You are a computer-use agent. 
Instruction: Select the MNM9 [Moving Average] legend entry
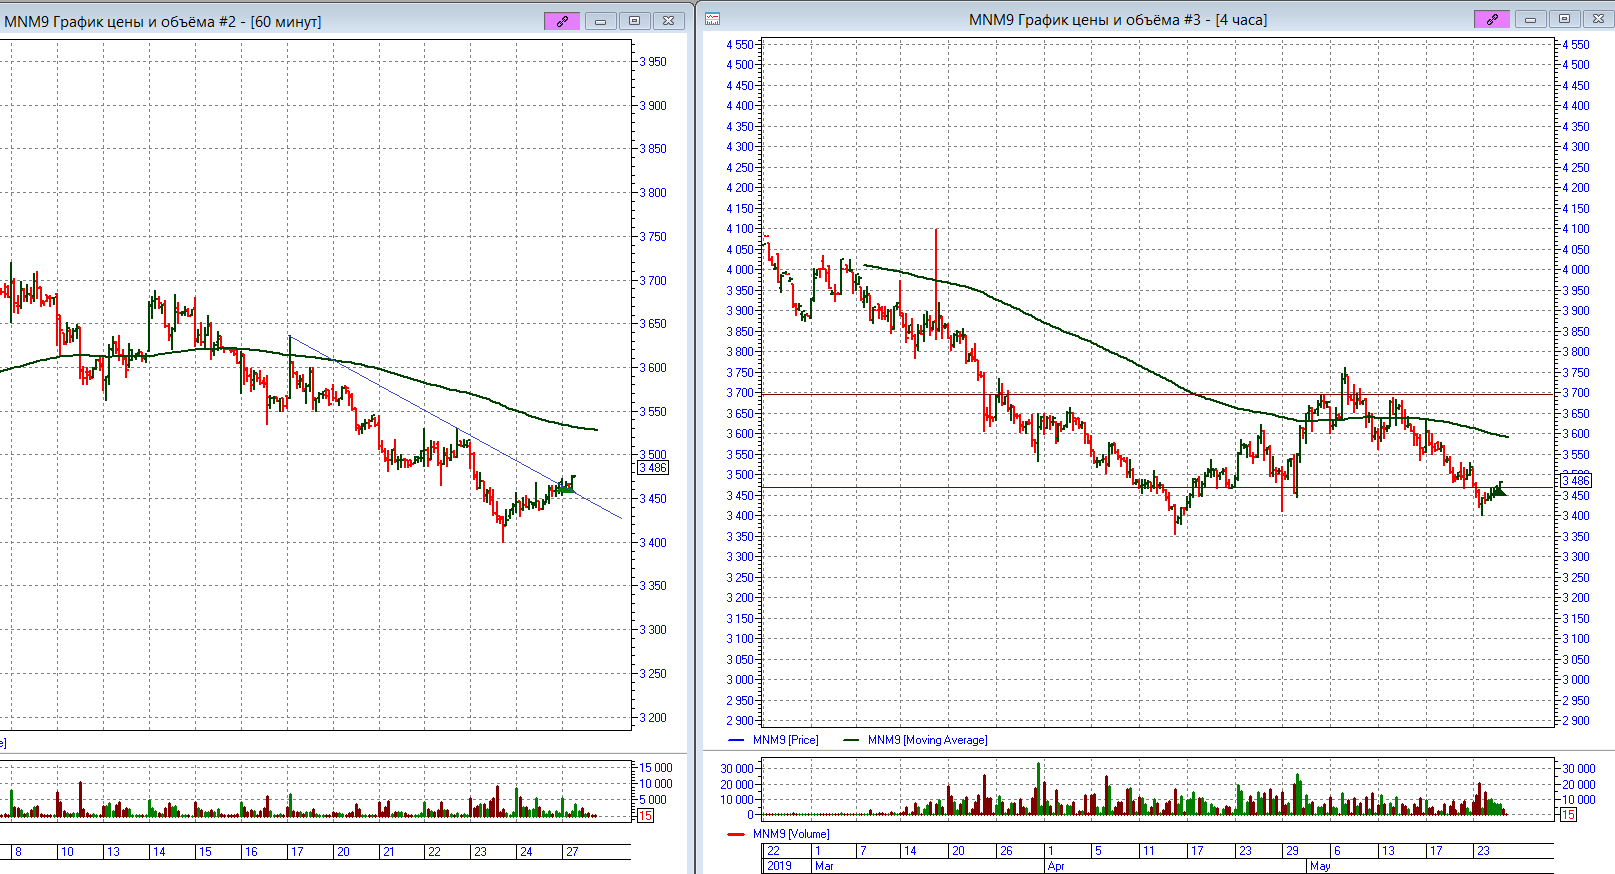coord(927,740)
